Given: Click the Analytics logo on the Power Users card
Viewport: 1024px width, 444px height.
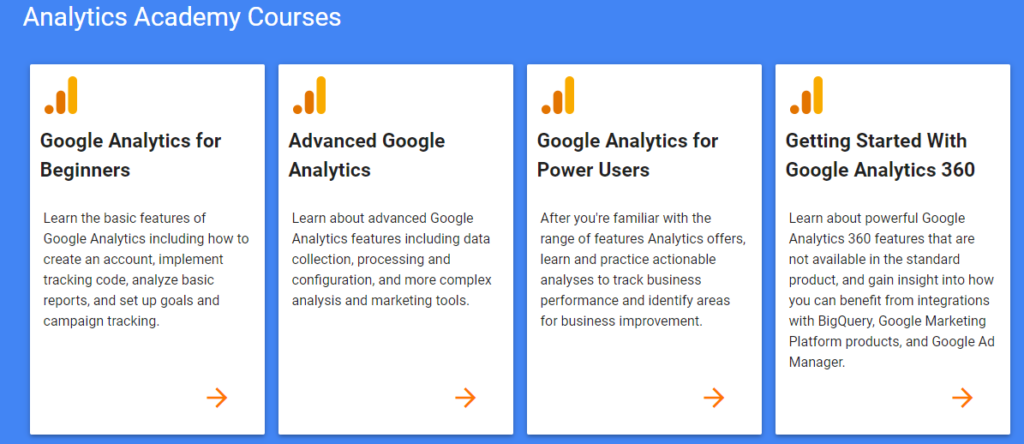Looking at the screenshot, I should 558,96.
